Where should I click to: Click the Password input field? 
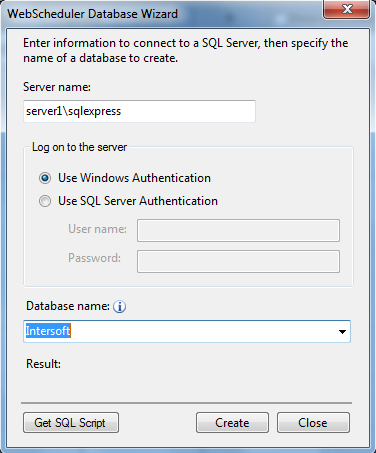[238, 261]
